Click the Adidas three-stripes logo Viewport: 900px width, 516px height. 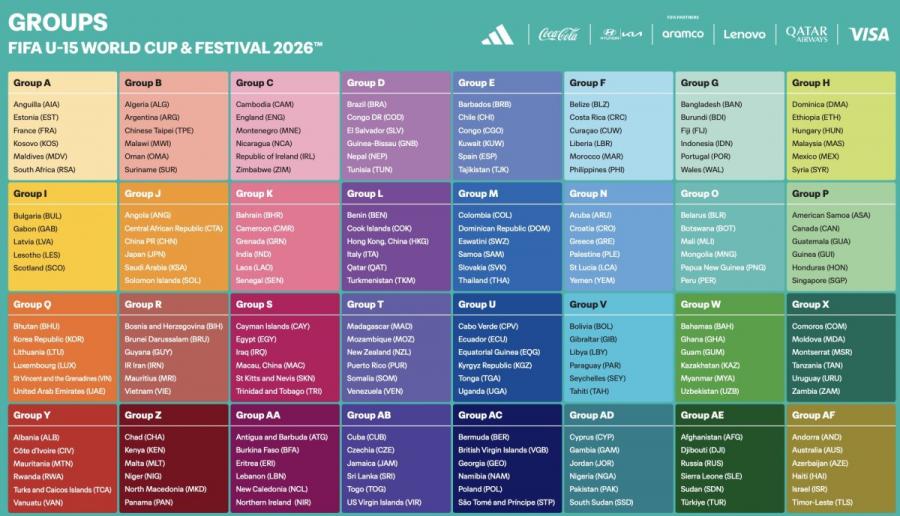click(498, 34)
